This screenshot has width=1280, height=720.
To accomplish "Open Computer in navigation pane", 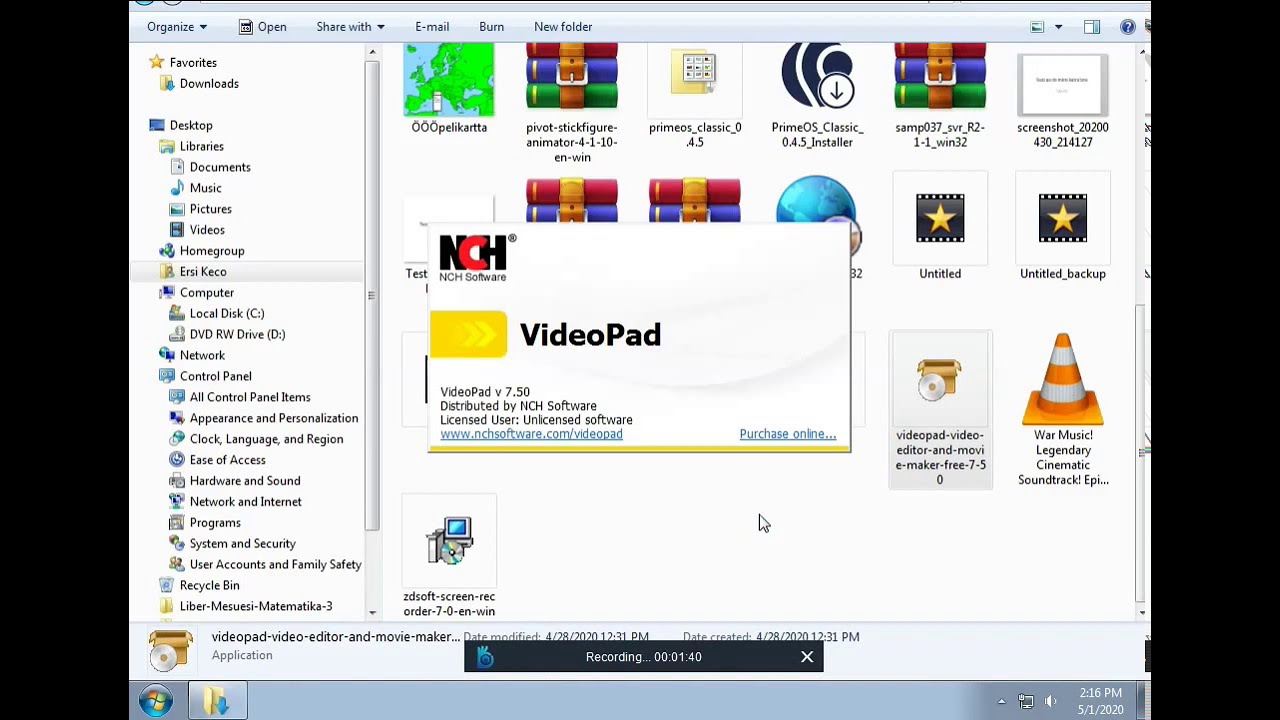I will coord(206,293).
